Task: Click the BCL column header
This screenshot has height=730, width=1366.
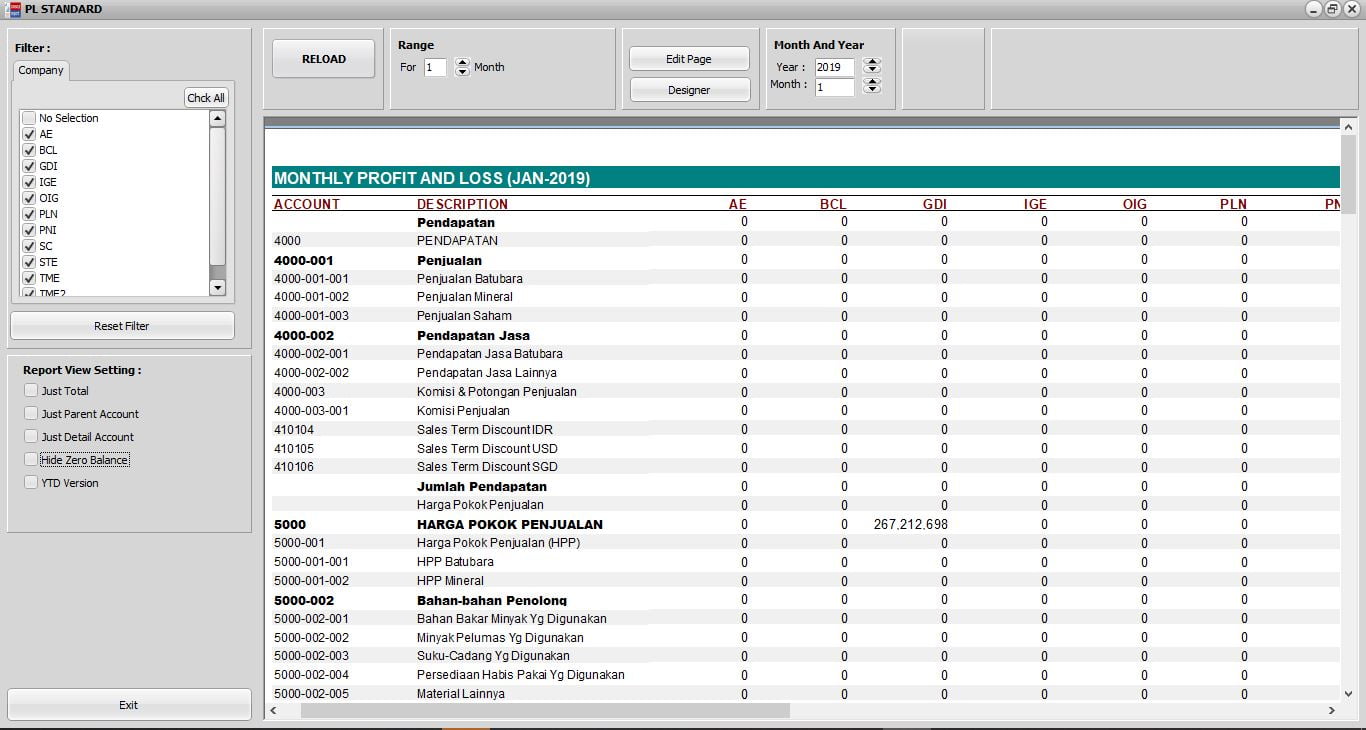Action: click(x=833, y=204)
